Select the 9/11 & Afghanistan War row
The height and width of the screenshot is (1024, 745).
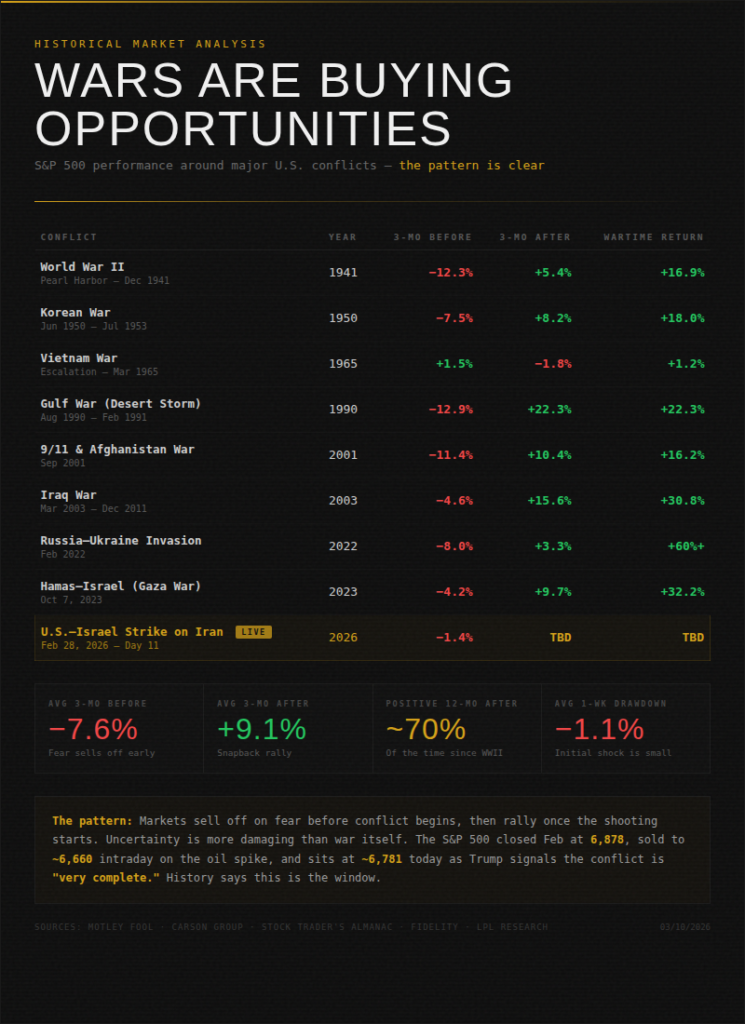[117, 450]
